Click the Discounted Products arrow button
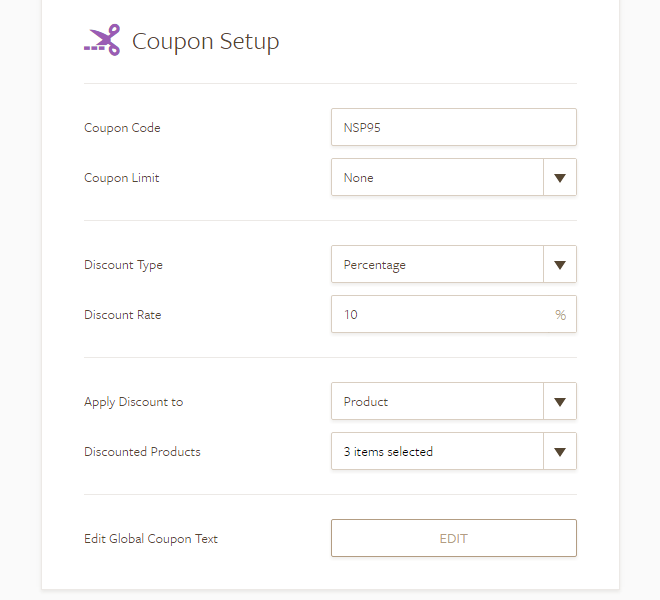This screenshot has height=600, width=660. tap(560, 452)
